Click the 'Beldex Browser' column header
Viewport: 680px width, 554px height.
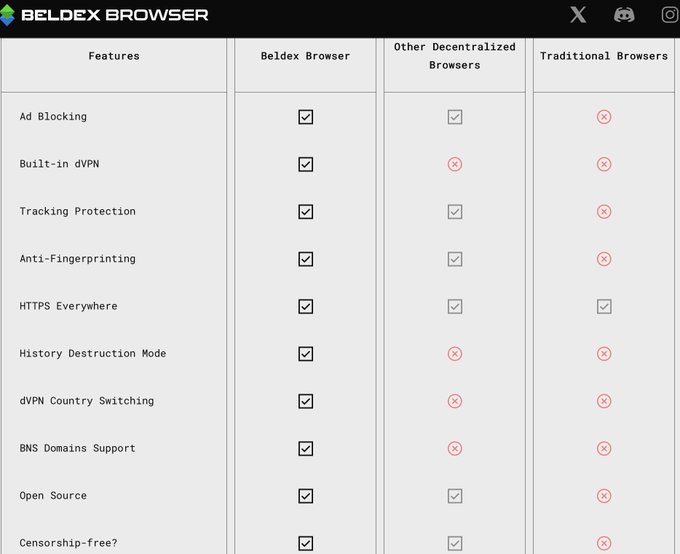305,56
